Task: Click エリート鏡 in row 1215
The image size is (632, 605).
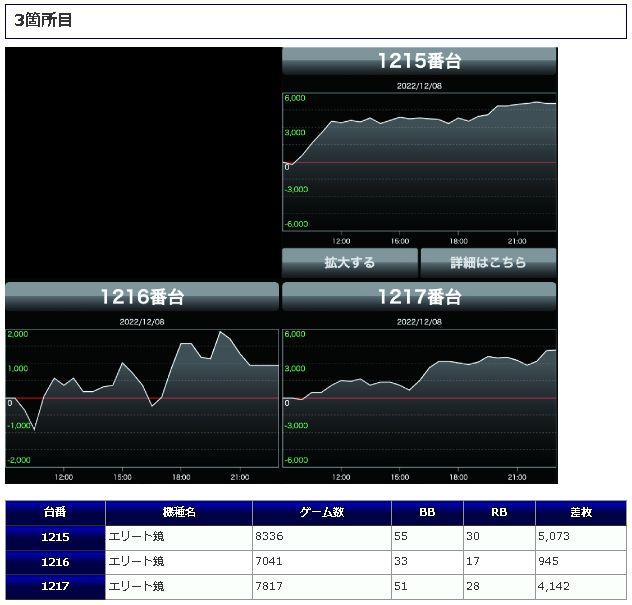Action: (136, 537)
